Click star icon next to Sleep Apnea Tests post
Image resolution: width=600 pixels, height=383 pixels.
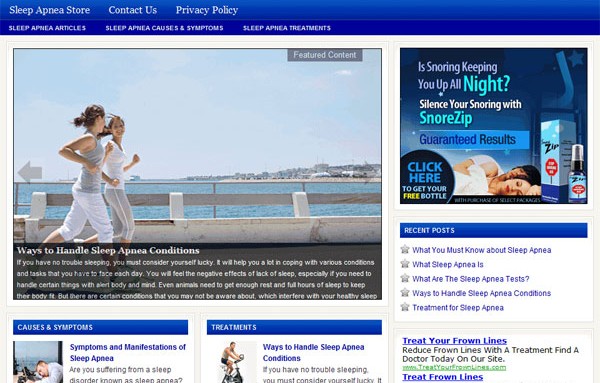(x=405, y=278)
